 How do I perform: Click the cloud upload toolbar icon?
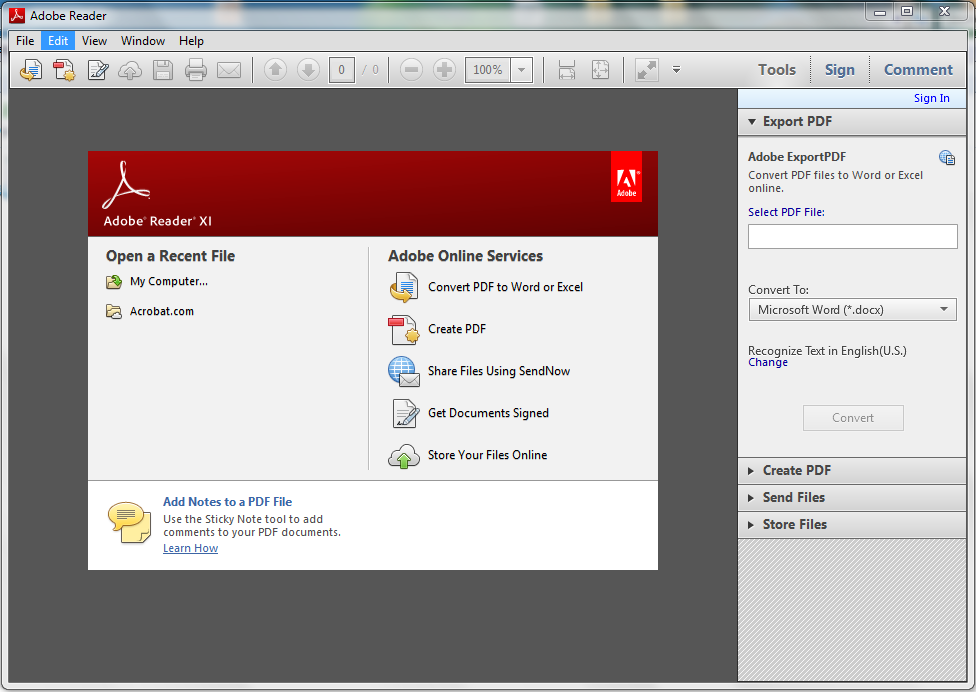click(x=130, y=70)
